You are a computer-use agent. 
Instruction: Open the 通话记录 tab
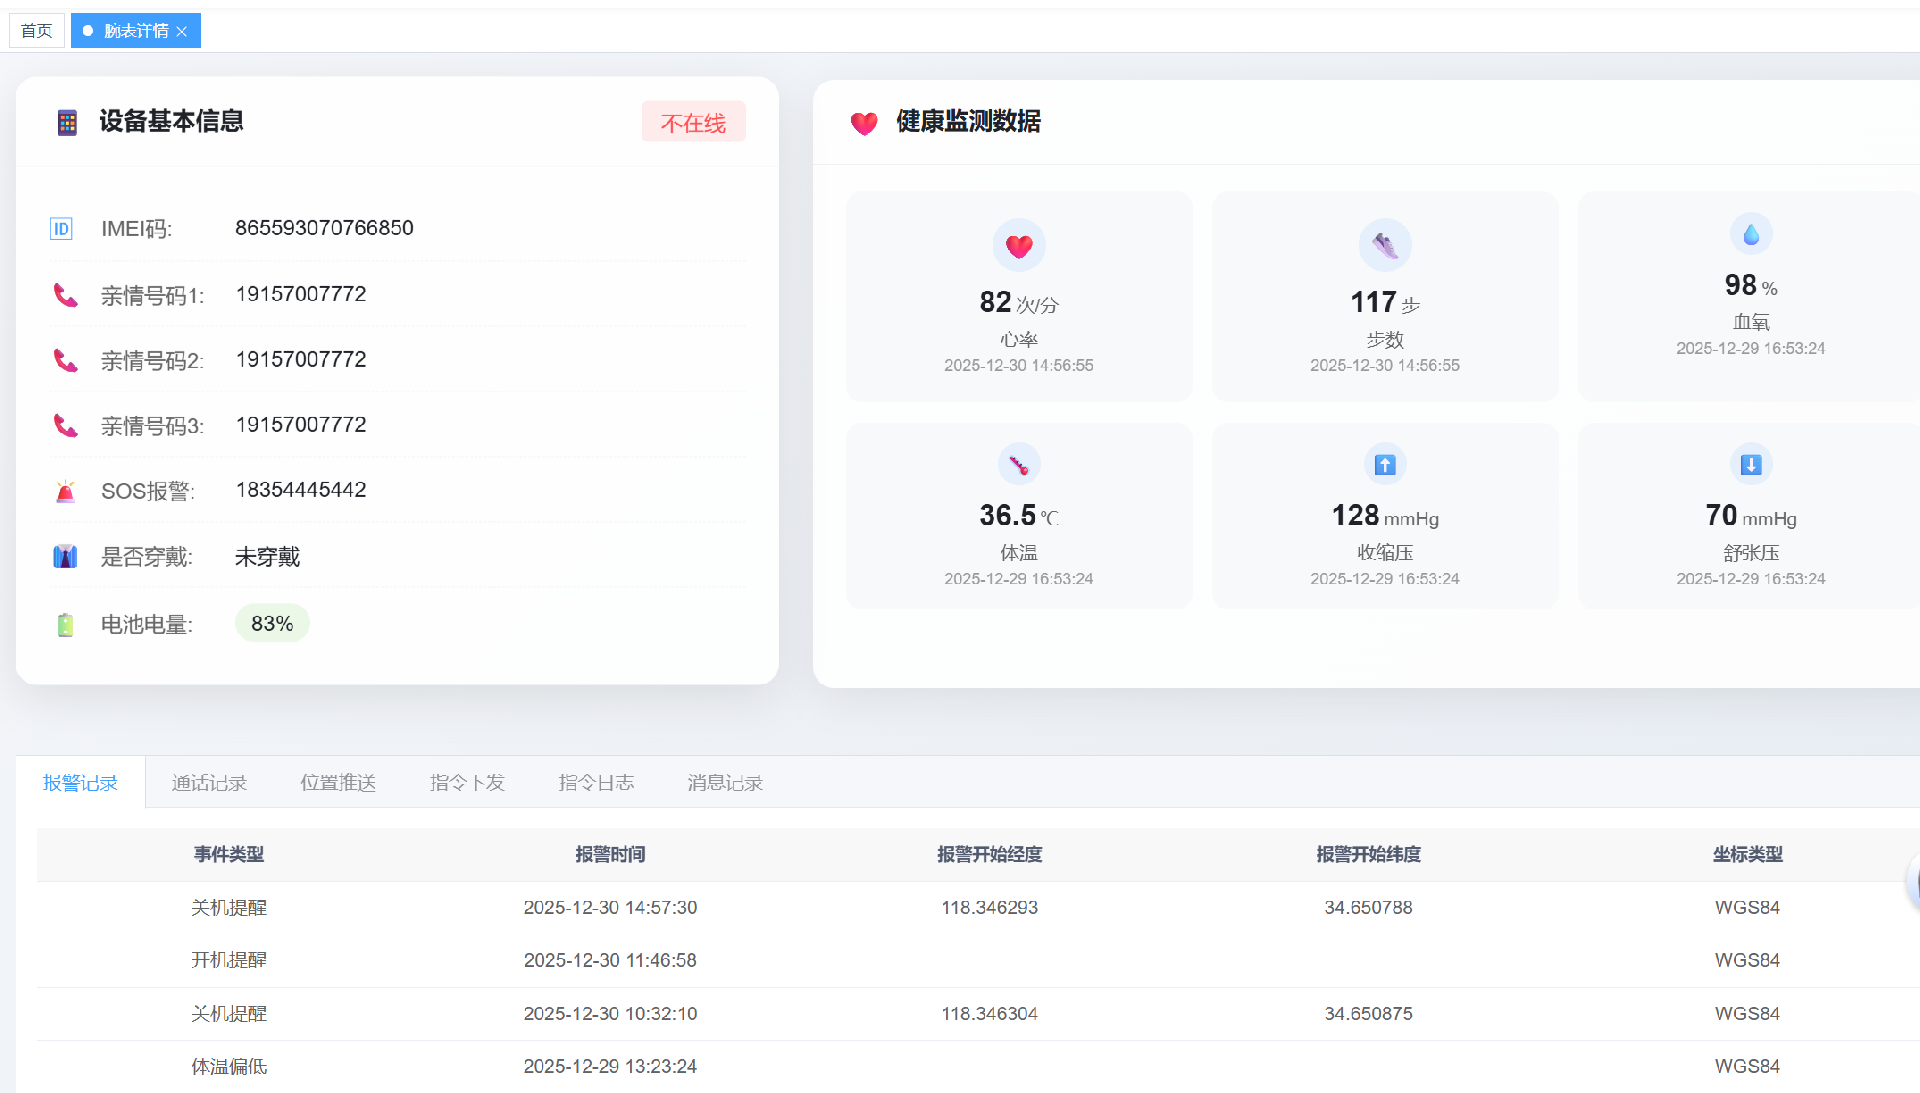(209, 783)
